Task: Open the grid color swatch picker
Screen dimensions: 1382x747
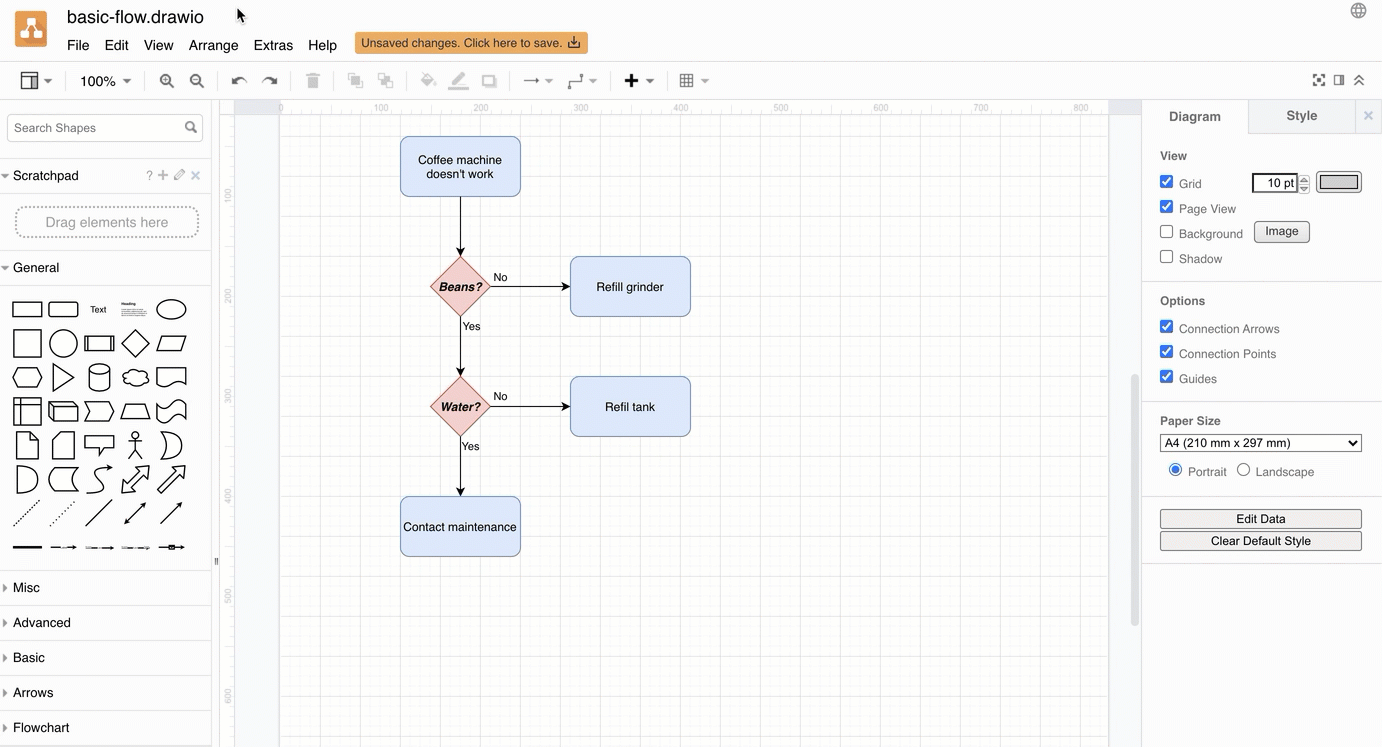Action: (x=1338, y=182)
